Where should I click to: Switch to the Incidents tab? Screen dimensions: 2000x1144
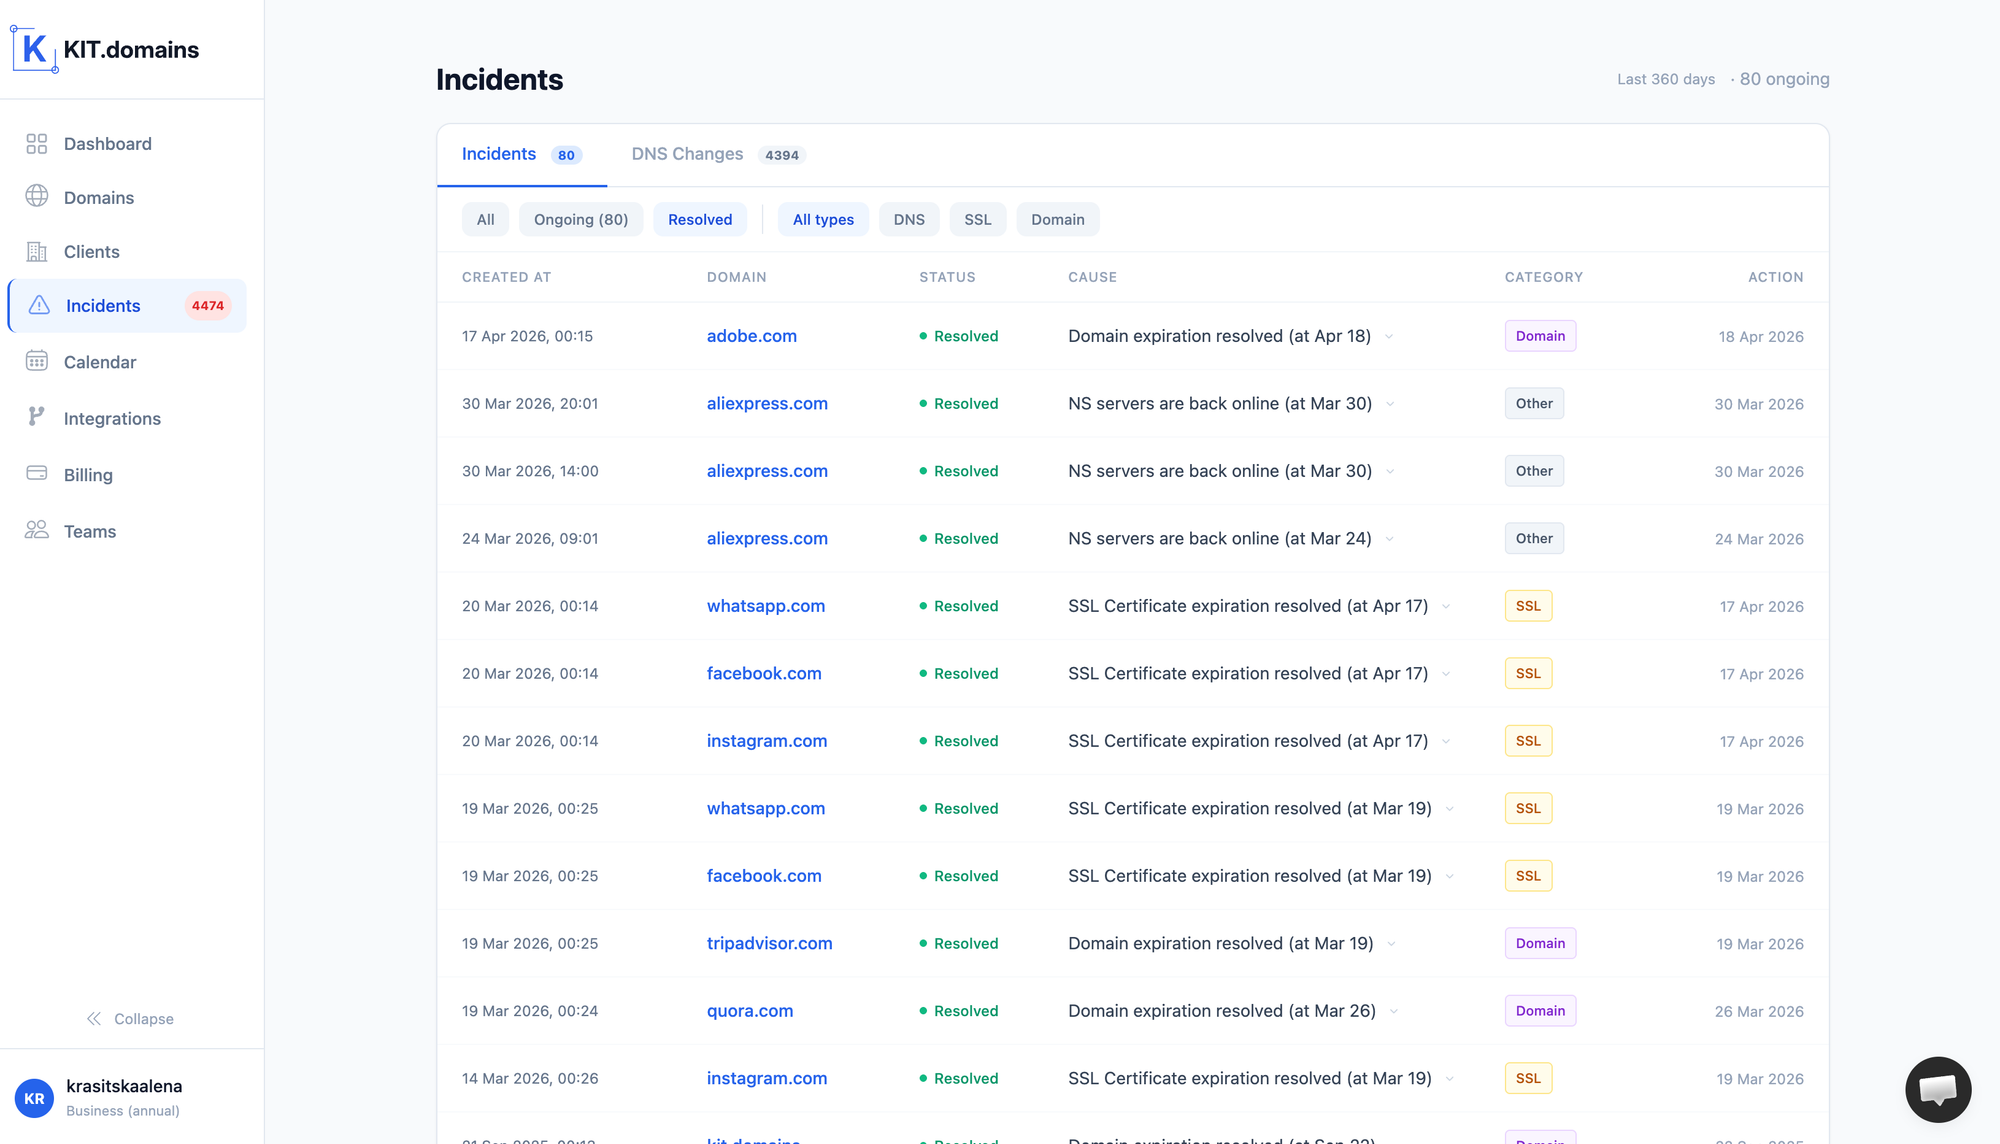[x=522, y=154]
